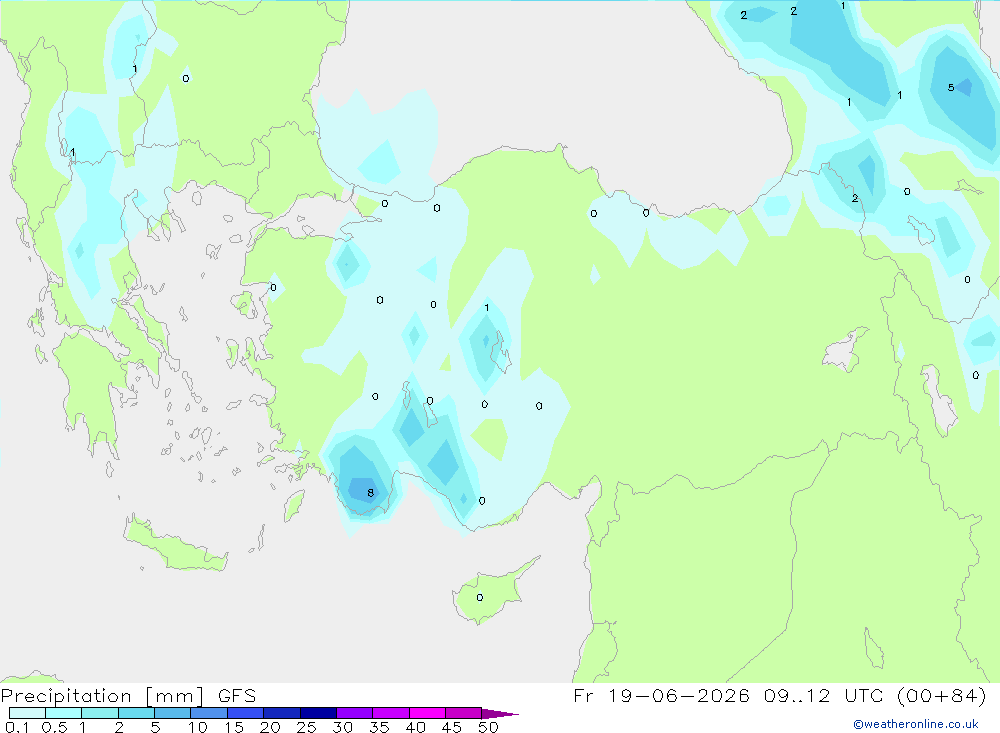The height and width of the screenshot is (733, 1000).
Task: Click the 'Precipitation [mm]' title text
Action: coord(102,696)
